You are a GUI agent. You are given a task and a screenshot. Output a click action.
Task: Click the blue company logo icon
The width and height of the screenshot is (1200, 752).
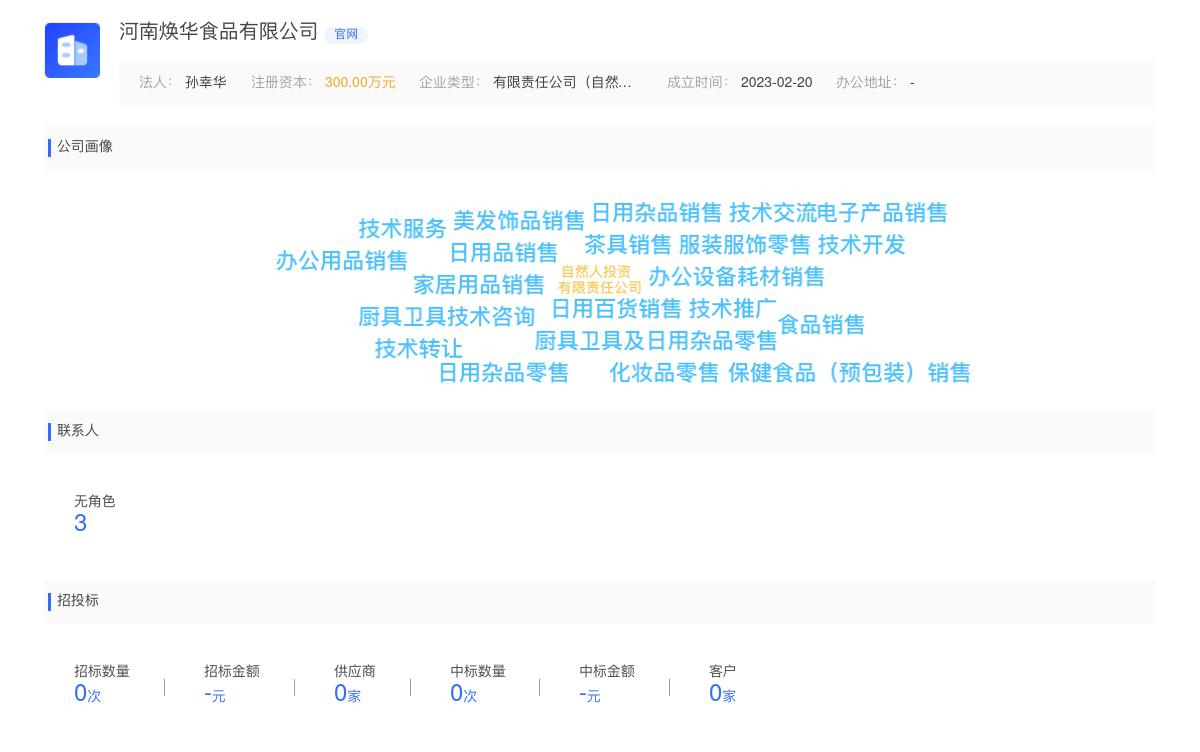pyautogui.click(x=72, y=50)
